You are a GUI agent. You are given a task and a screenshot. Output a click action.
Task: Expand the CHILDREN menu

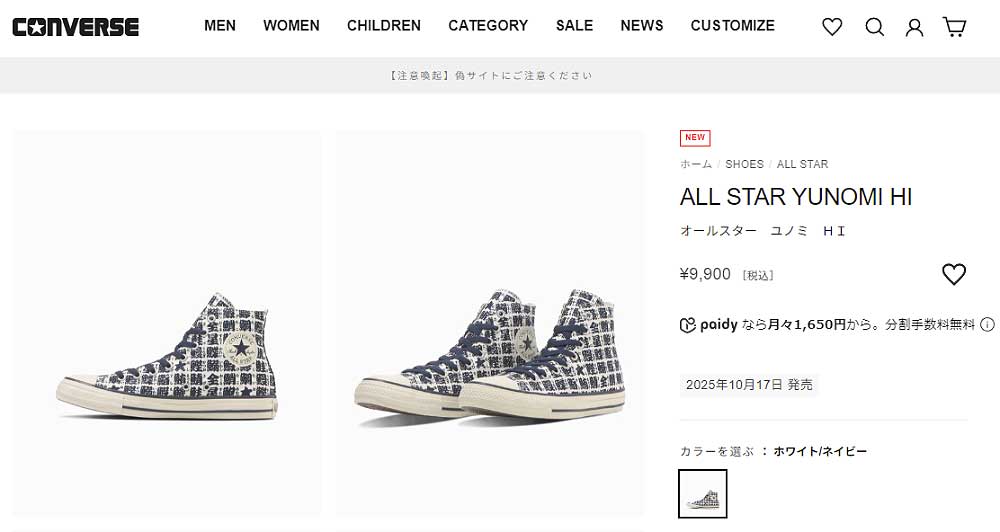click(384, 26)
